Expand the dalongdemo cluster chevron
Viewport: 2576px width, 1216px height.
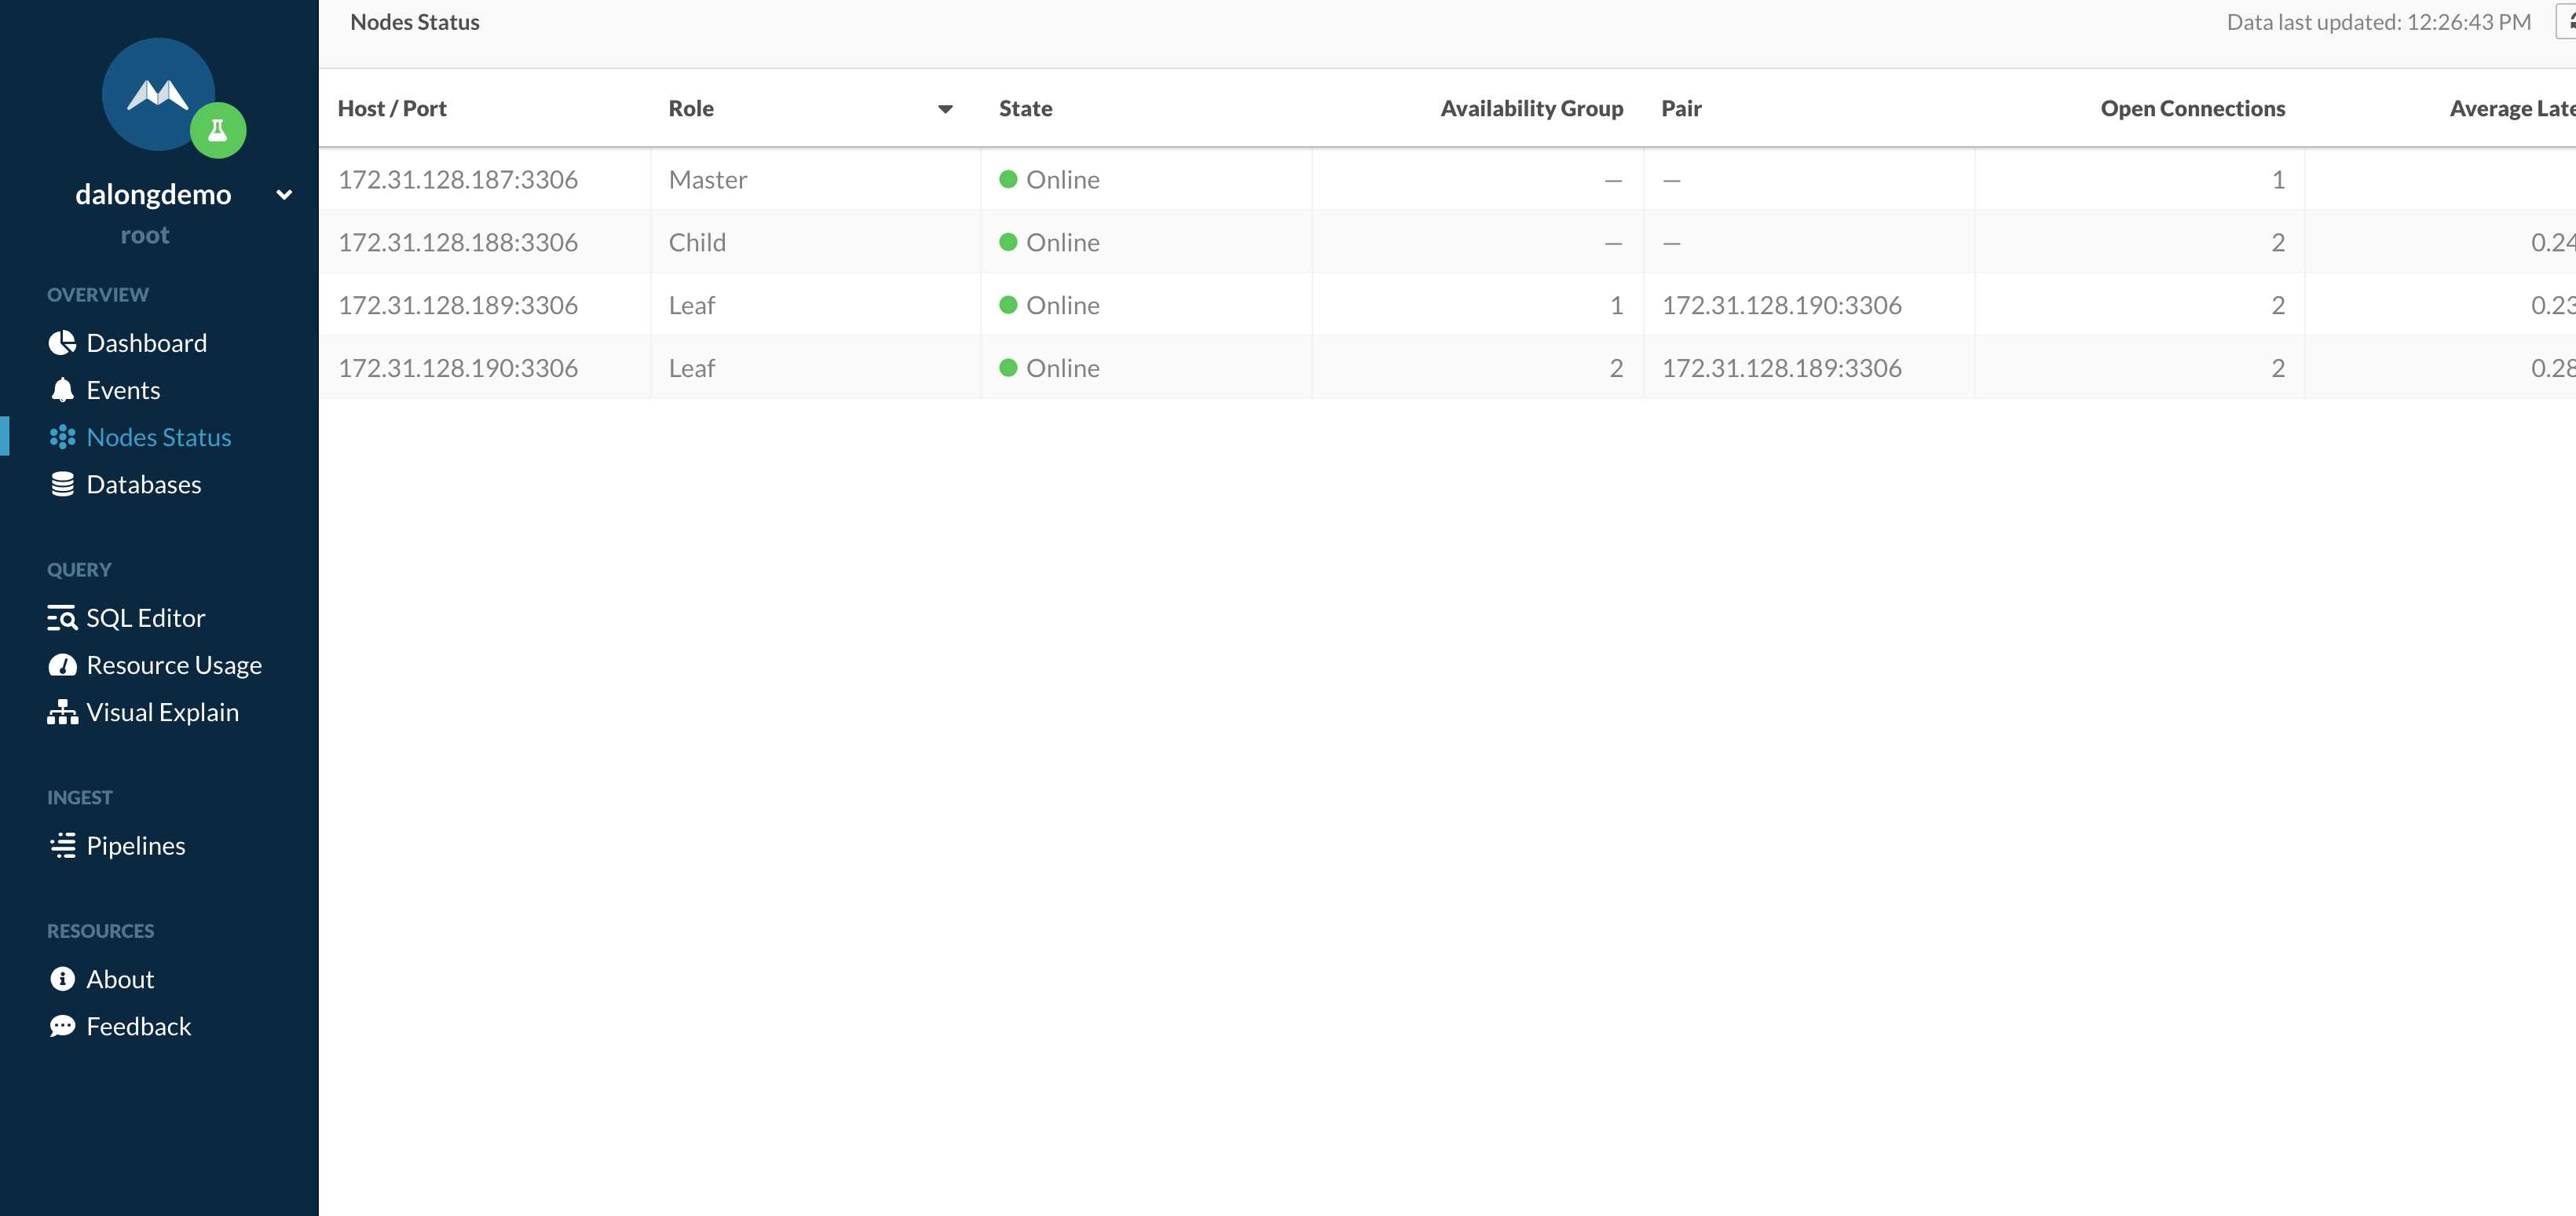click(x=284, y=194)
